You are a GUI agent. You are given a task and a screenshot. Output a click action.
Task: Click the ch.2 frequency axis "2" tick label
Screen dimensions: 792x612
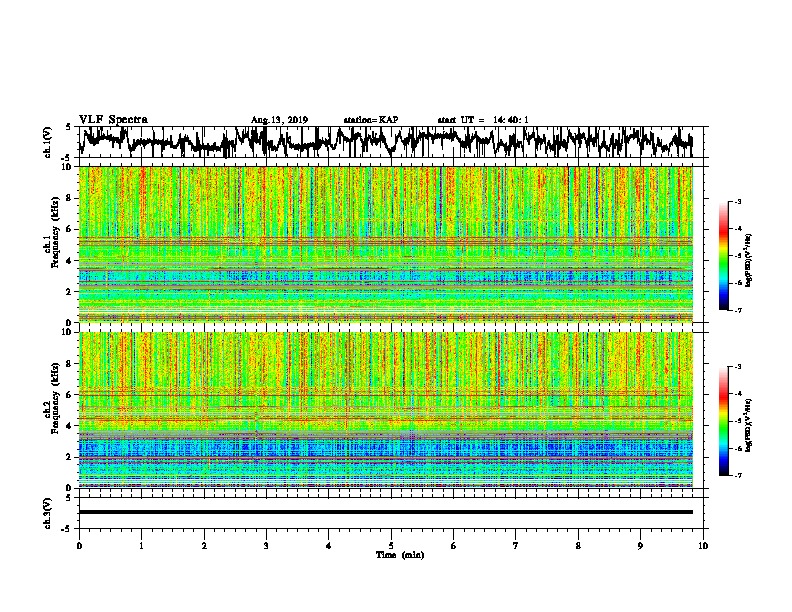70,457
